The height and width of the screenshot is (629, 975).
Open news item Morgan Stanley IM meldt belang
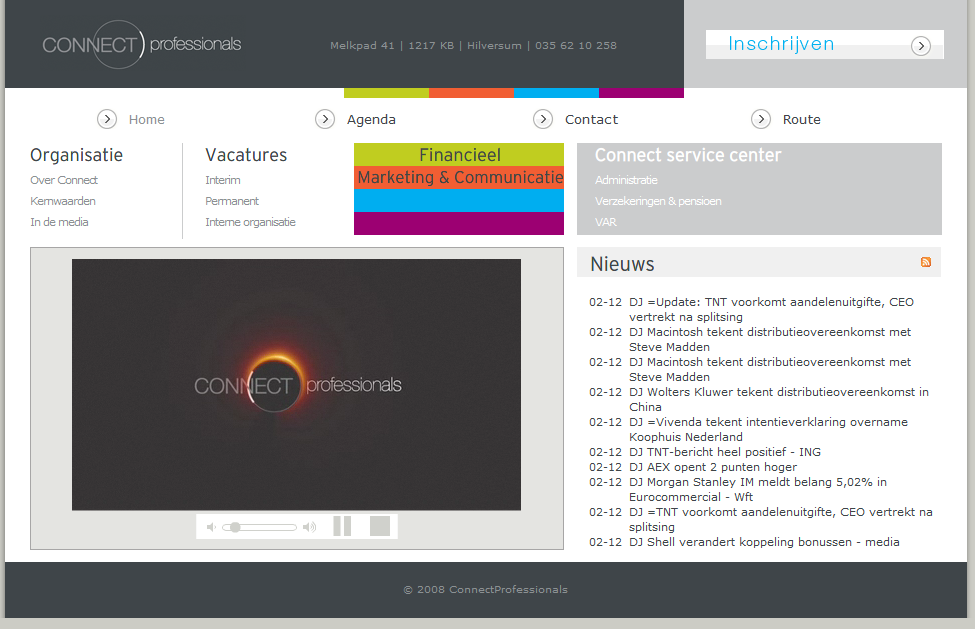point(757,489)
